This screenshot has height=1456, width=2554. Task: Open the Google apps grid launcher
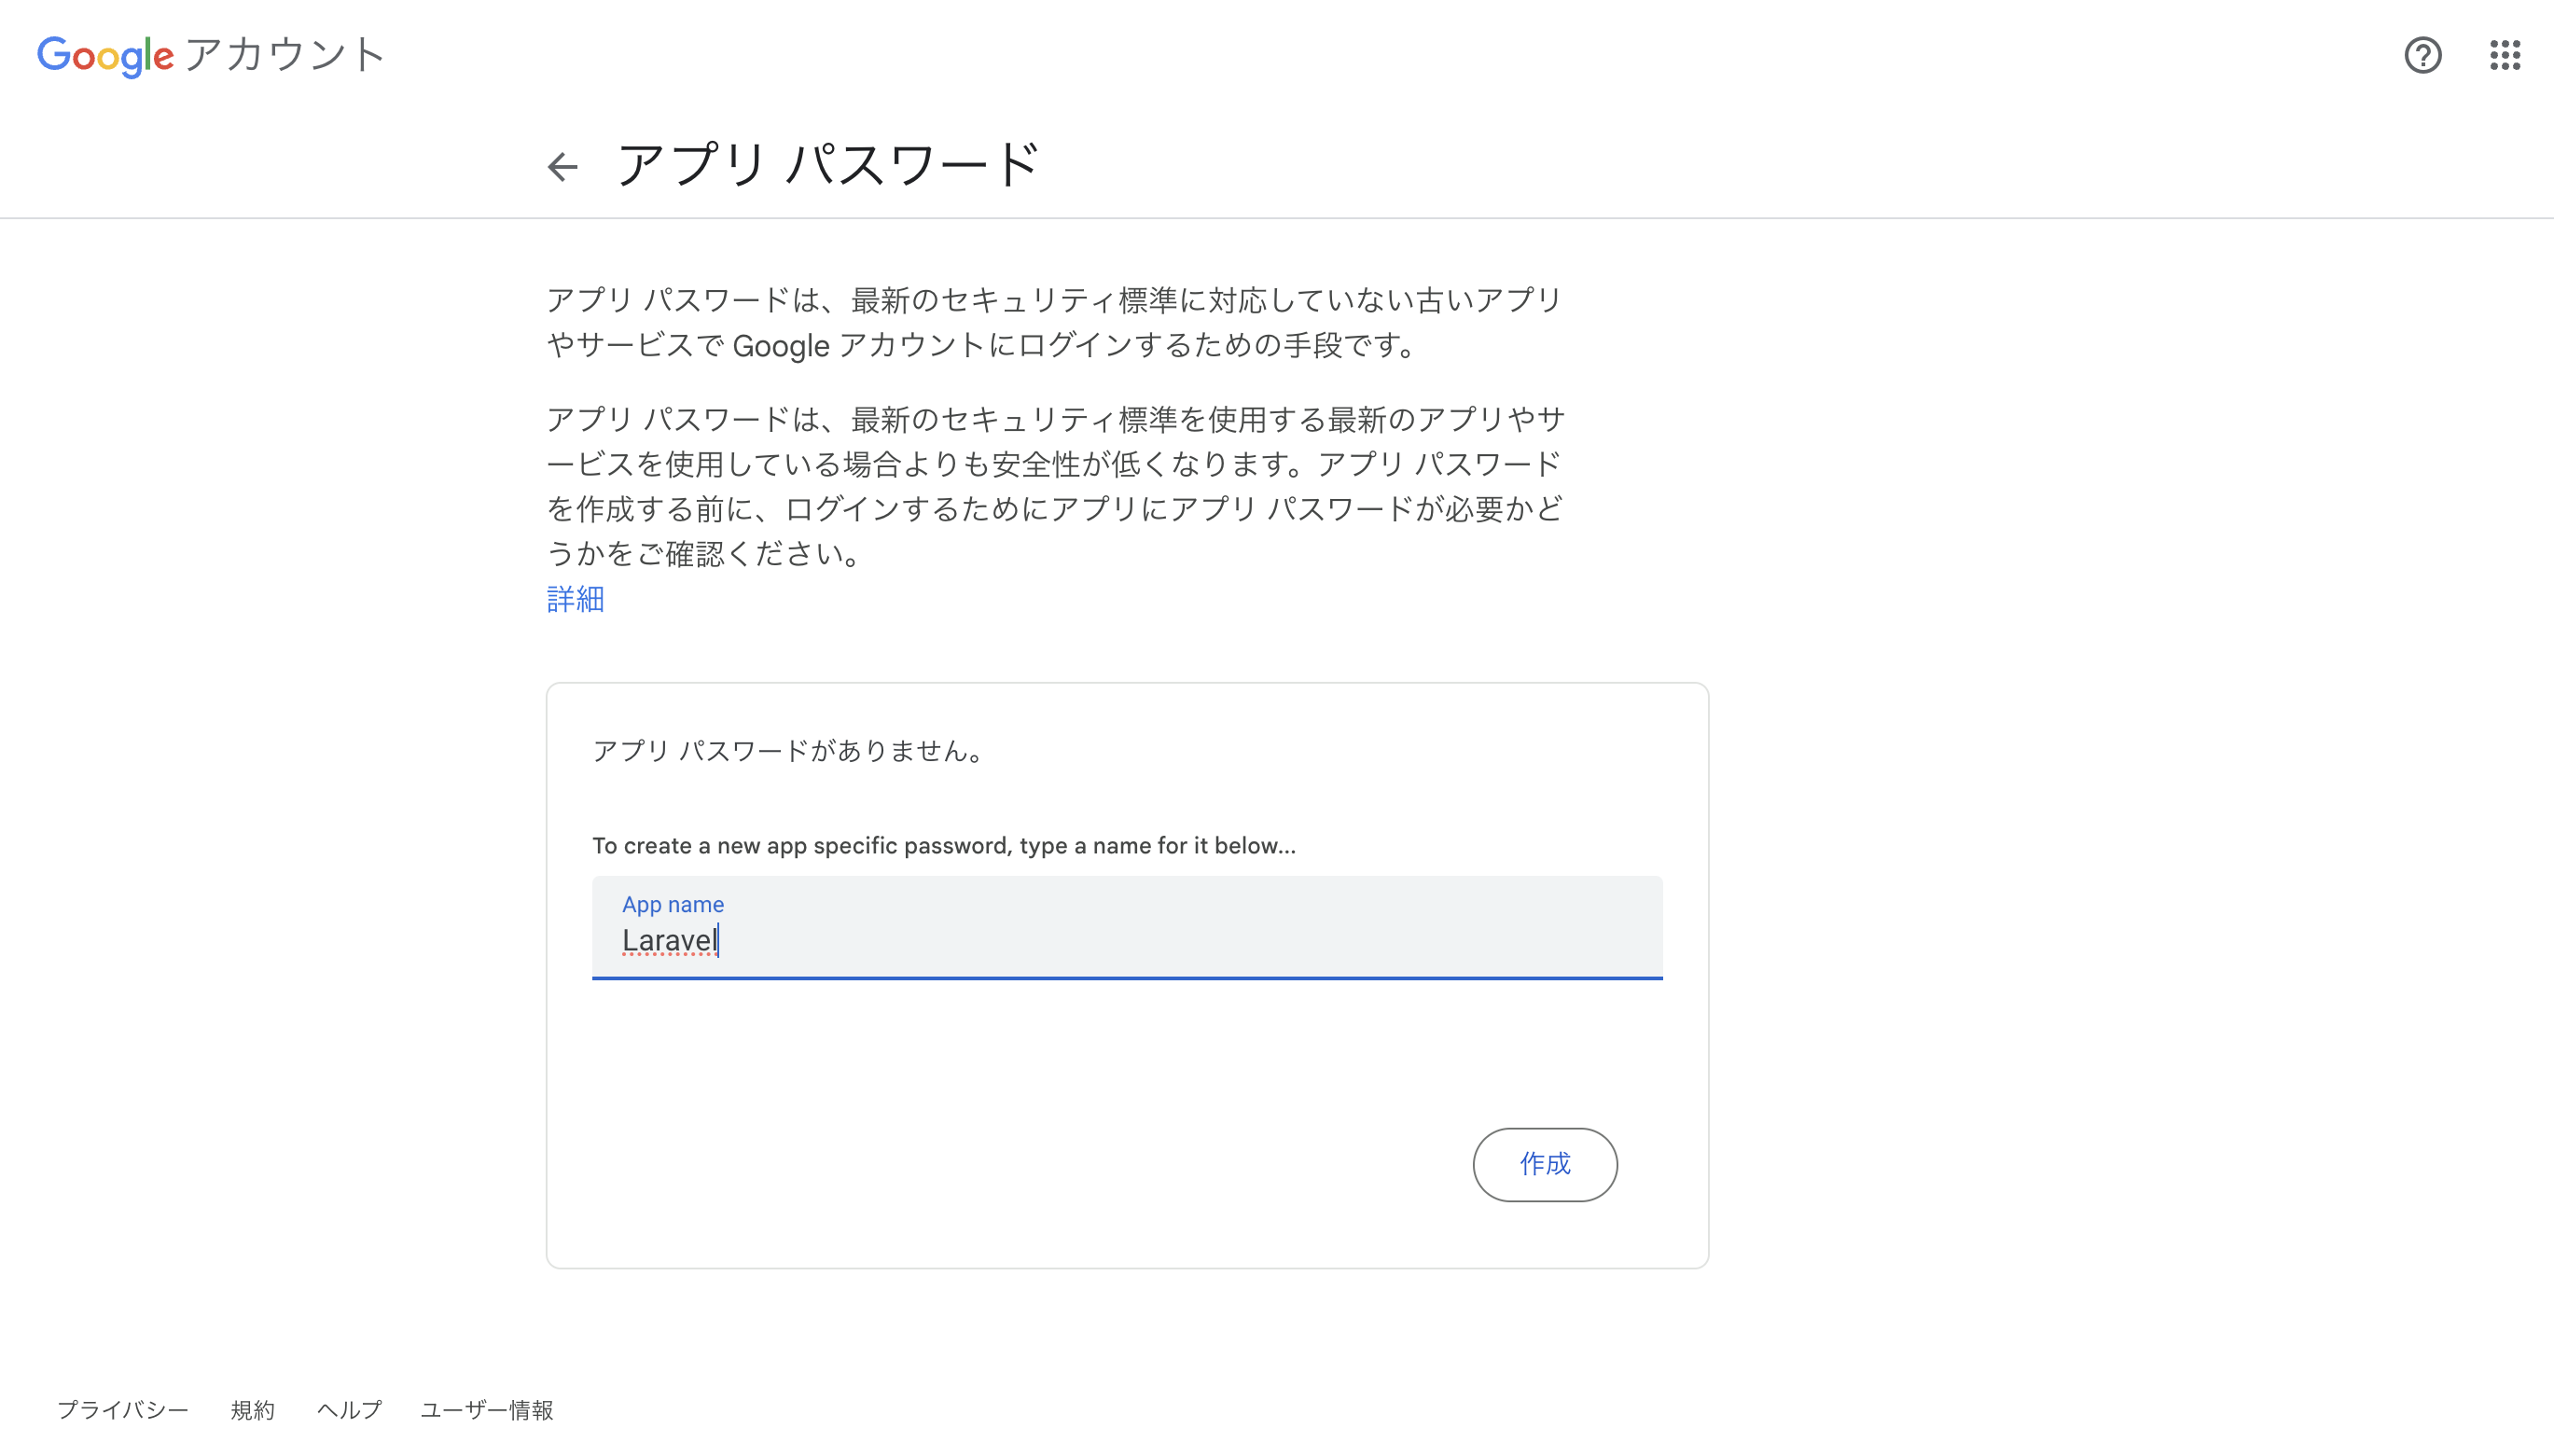[x=2506, y=55]
